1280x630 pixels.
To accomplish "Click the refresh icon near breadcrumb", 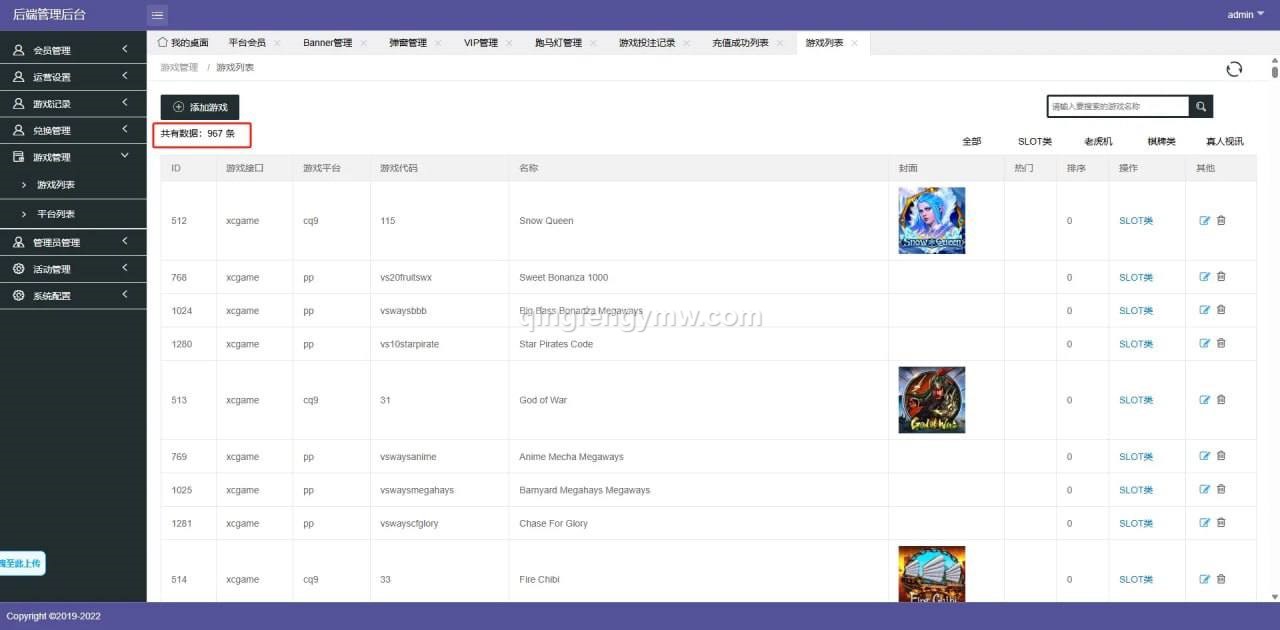I will coord(1234,68).
